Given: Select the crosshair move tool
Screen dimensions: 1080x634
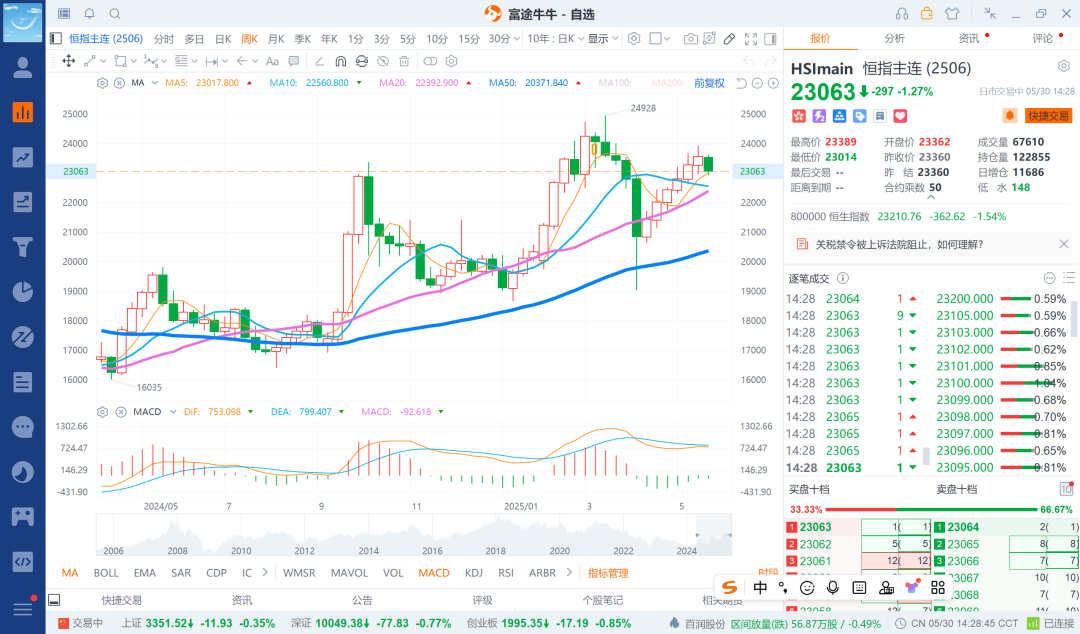Looking at the screenshot, I should [x=69, y=61].
